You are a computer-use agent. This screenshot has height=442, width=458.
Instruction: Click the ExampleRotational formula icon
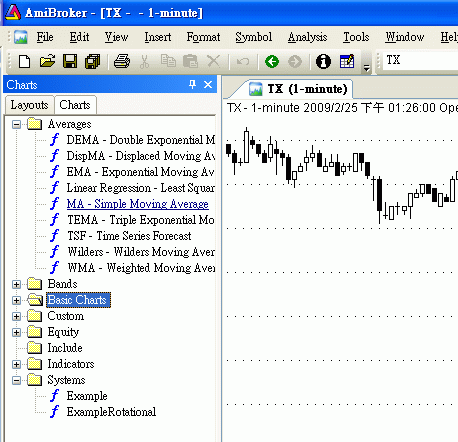pos(54,412)
